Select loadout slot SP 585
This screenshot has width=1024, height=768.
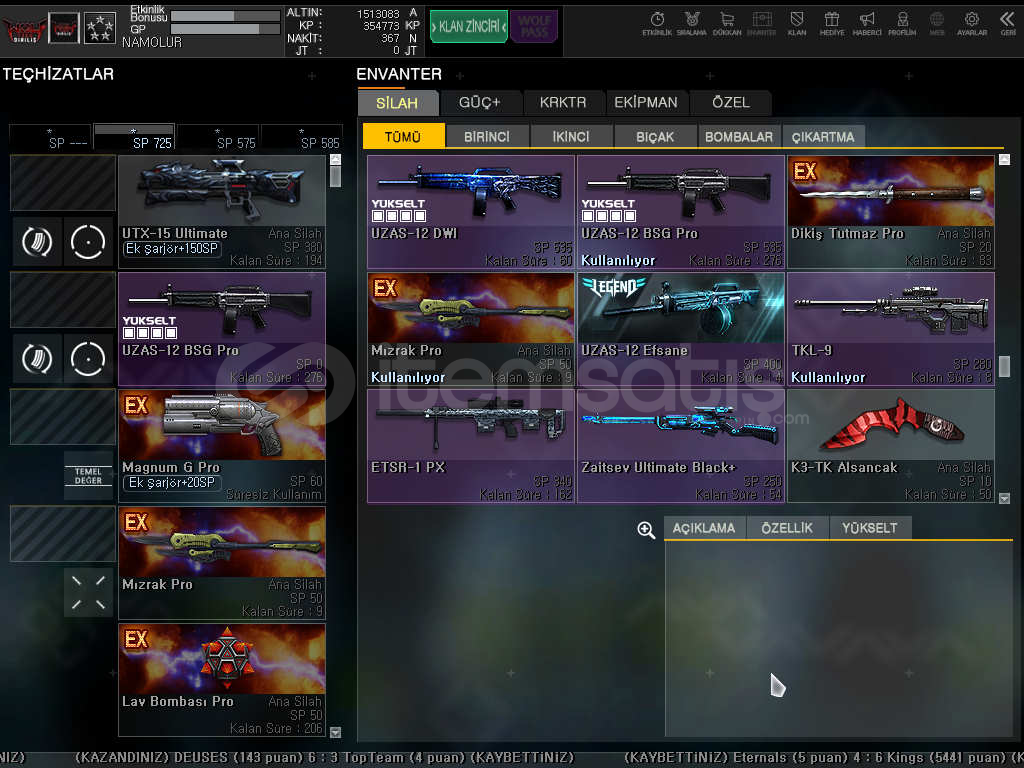pos(302,137)
